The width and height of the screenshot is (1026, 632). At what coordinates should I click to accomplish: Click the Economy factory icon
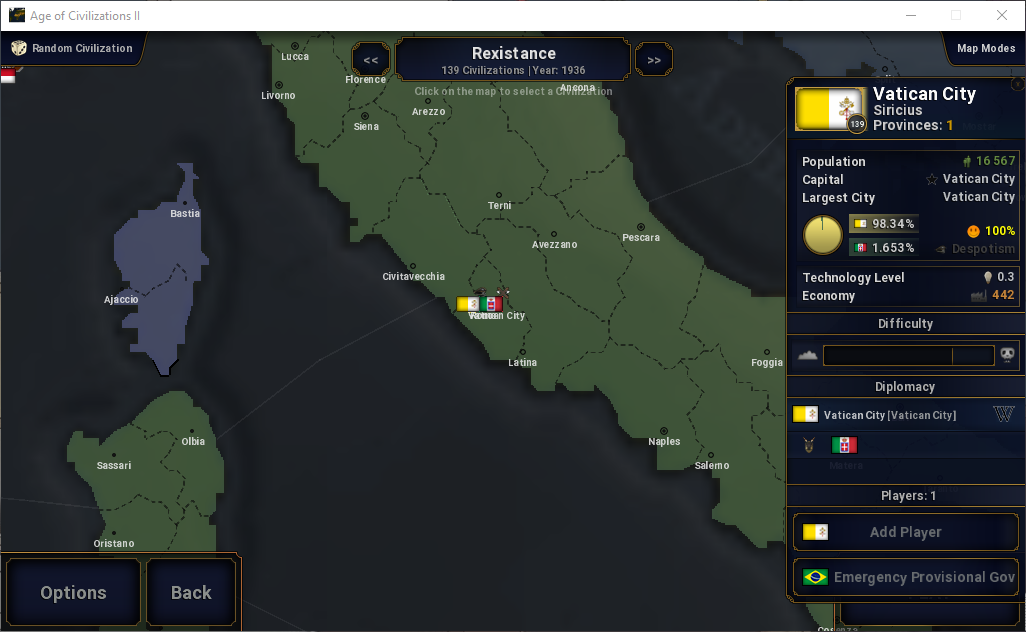click(x=978, y=296)
